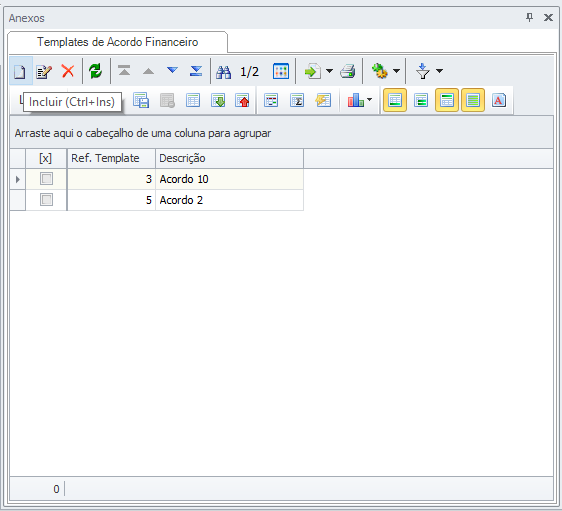562x511 pixels.
Task: Click the funnel filter icon
Action: pos(423,71)
